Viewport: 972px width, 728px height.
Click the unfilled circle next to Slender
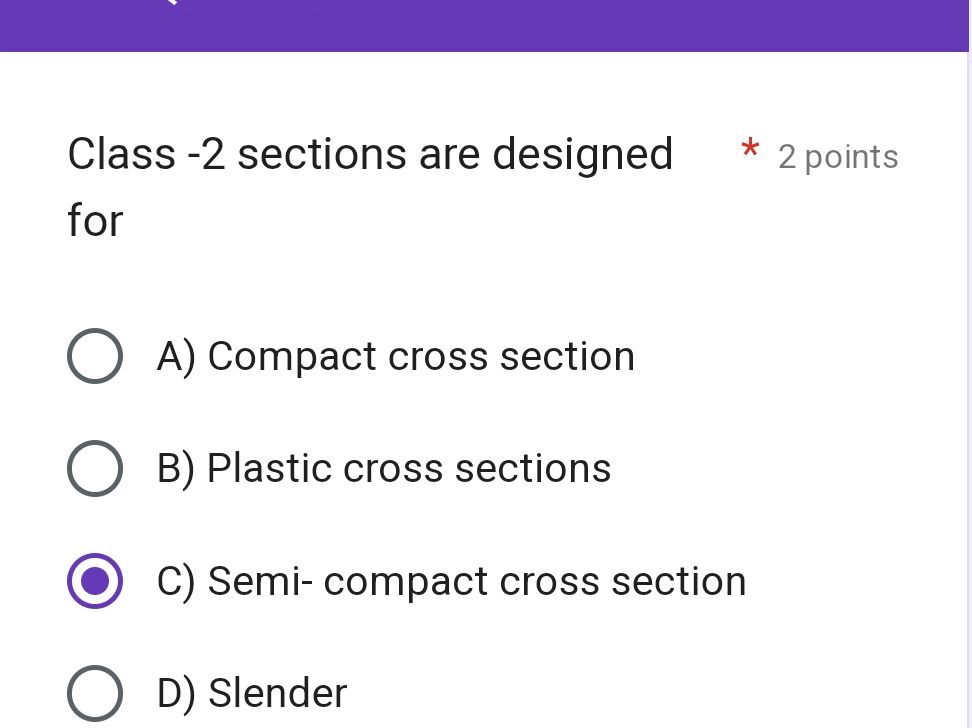[x=95, y=693]
